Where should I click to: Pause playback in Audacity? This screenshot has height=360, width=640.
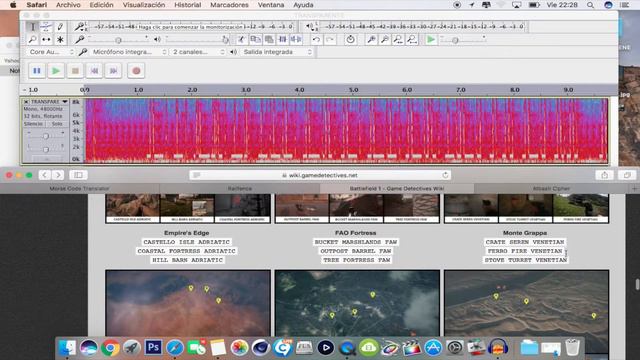pyautogui.click(x=37, y=71)
